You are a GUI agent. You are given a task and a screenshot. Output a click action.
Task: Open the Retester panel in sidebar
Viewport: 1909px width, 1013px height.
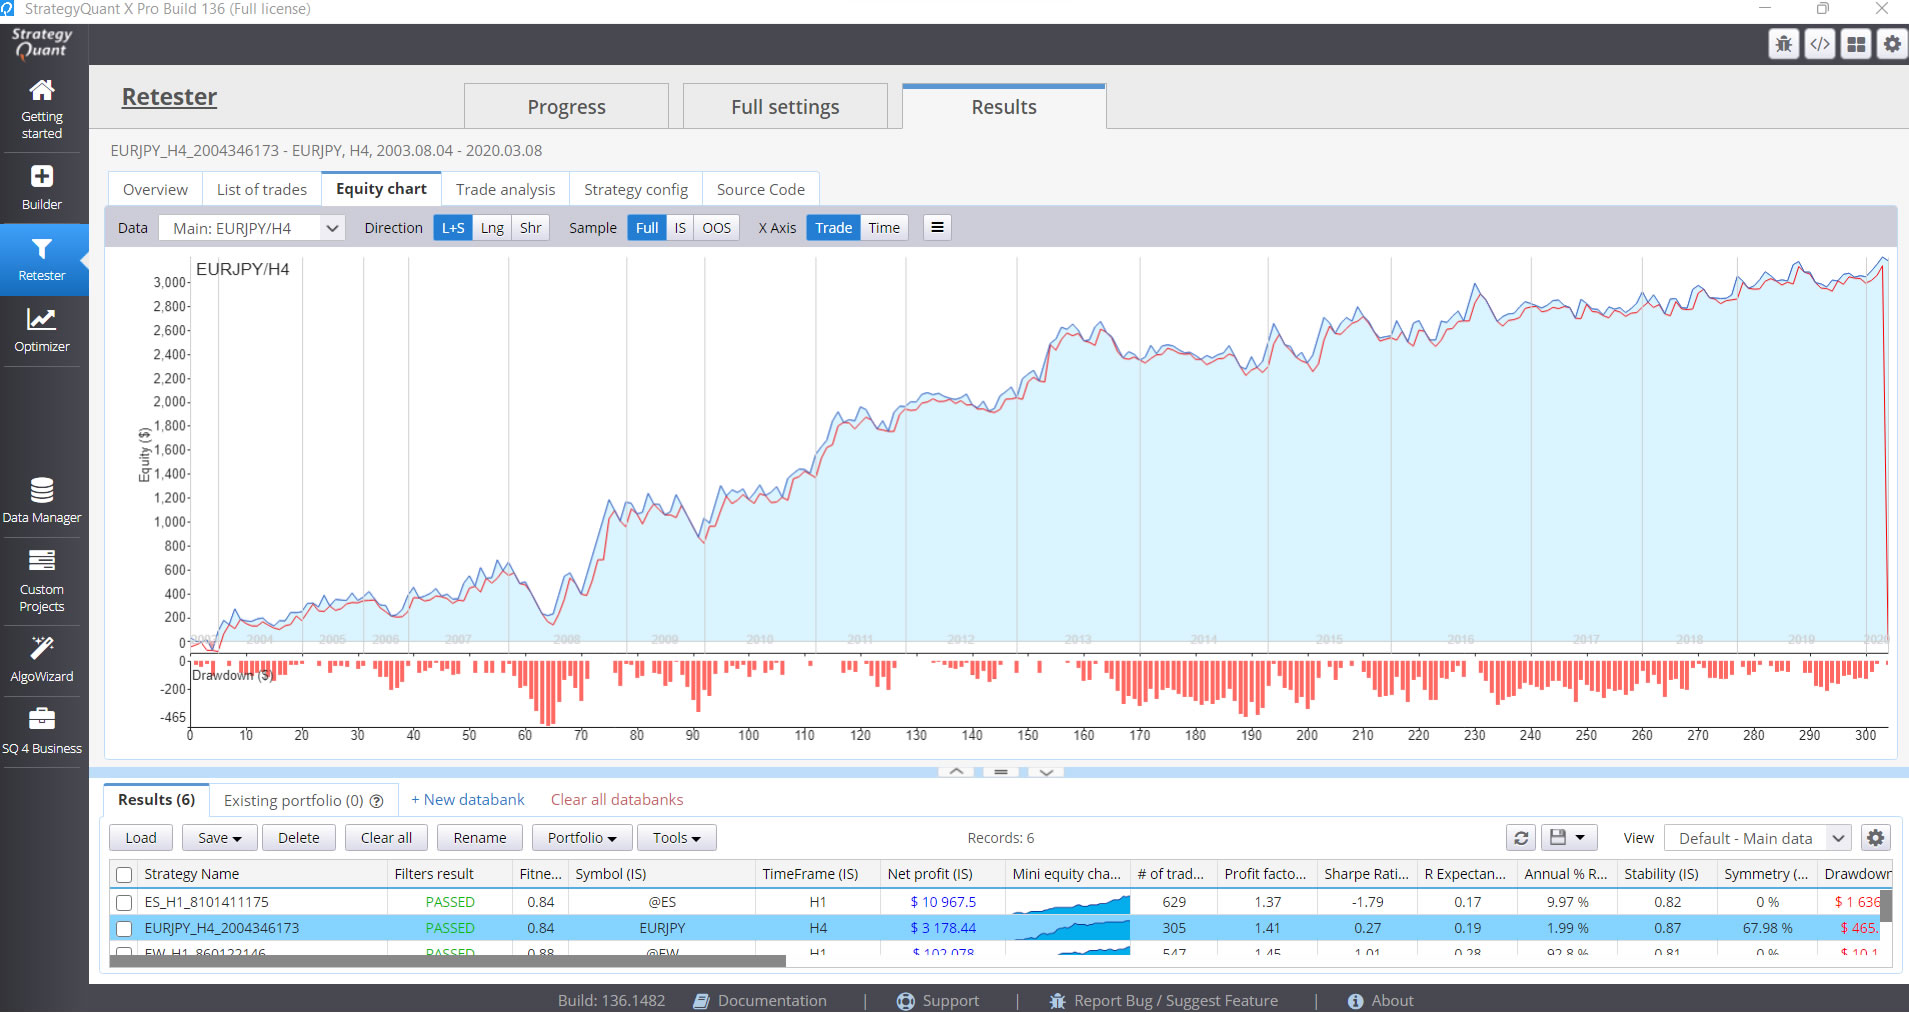[41, 260]
